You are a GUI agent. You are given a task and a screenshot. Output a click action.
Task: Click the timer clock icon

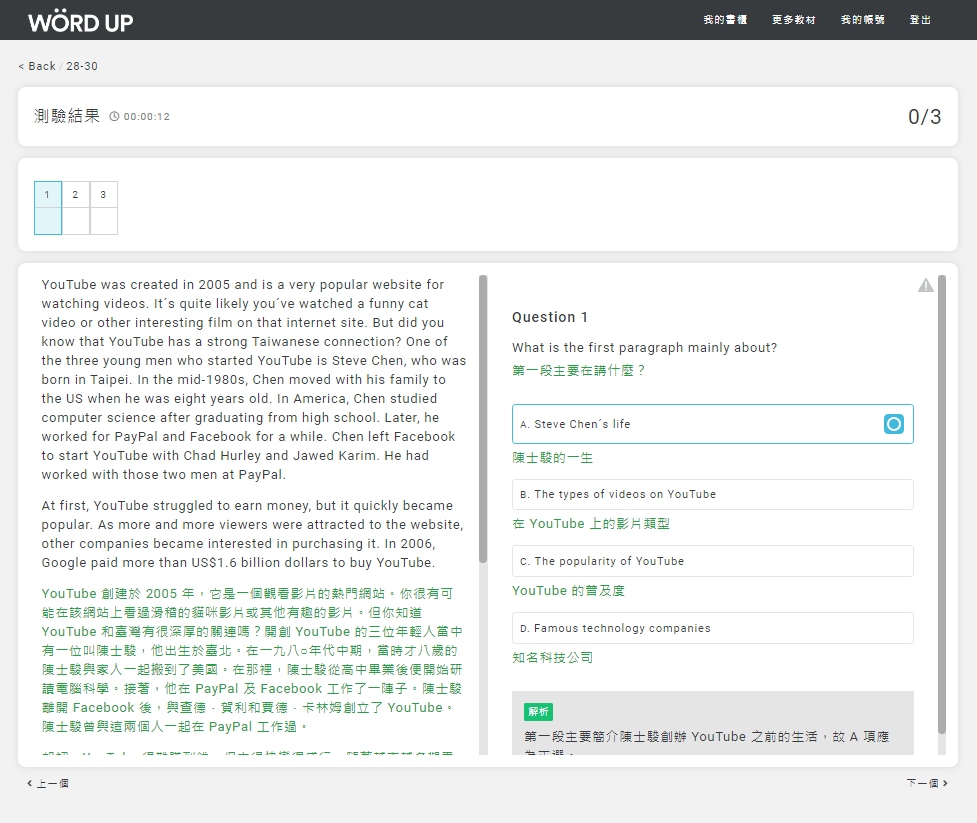click(x=114, y=117)
